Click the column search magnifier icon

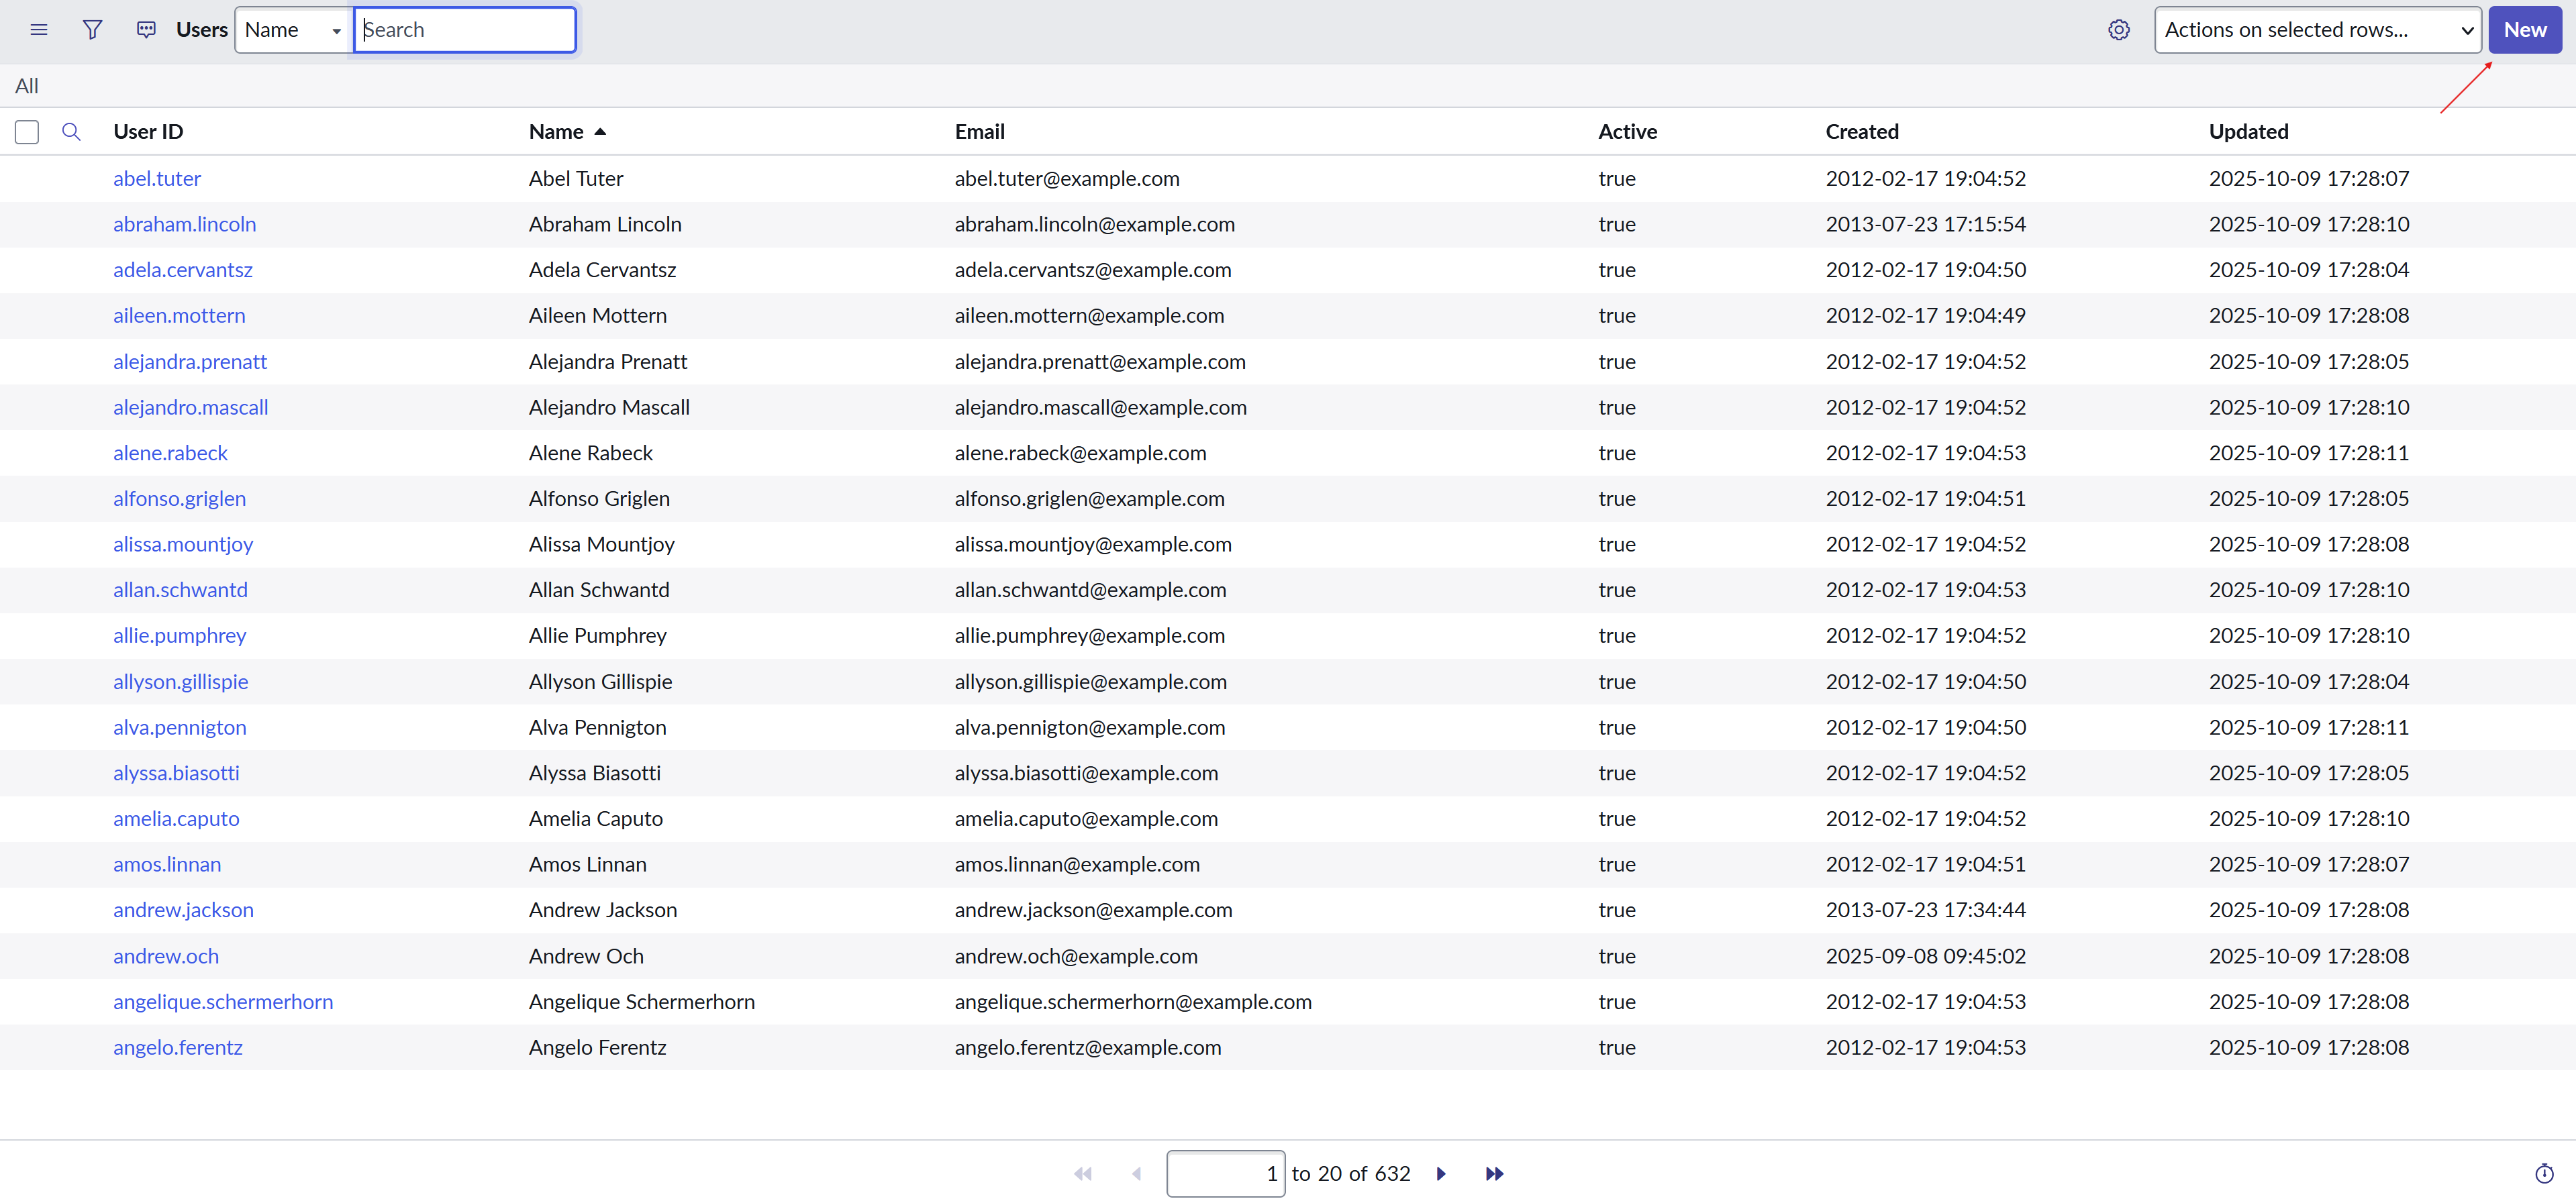pyautogui.click(x=71, y=132)
